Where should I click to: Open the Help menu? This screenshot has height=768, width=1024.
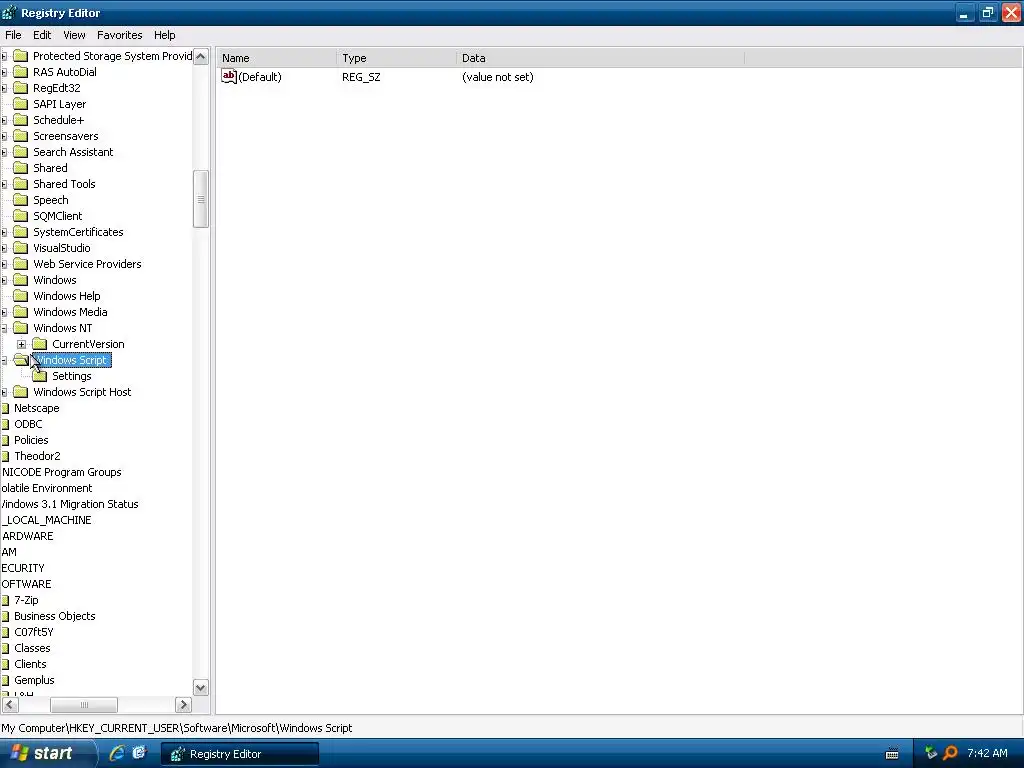point(165,35)
